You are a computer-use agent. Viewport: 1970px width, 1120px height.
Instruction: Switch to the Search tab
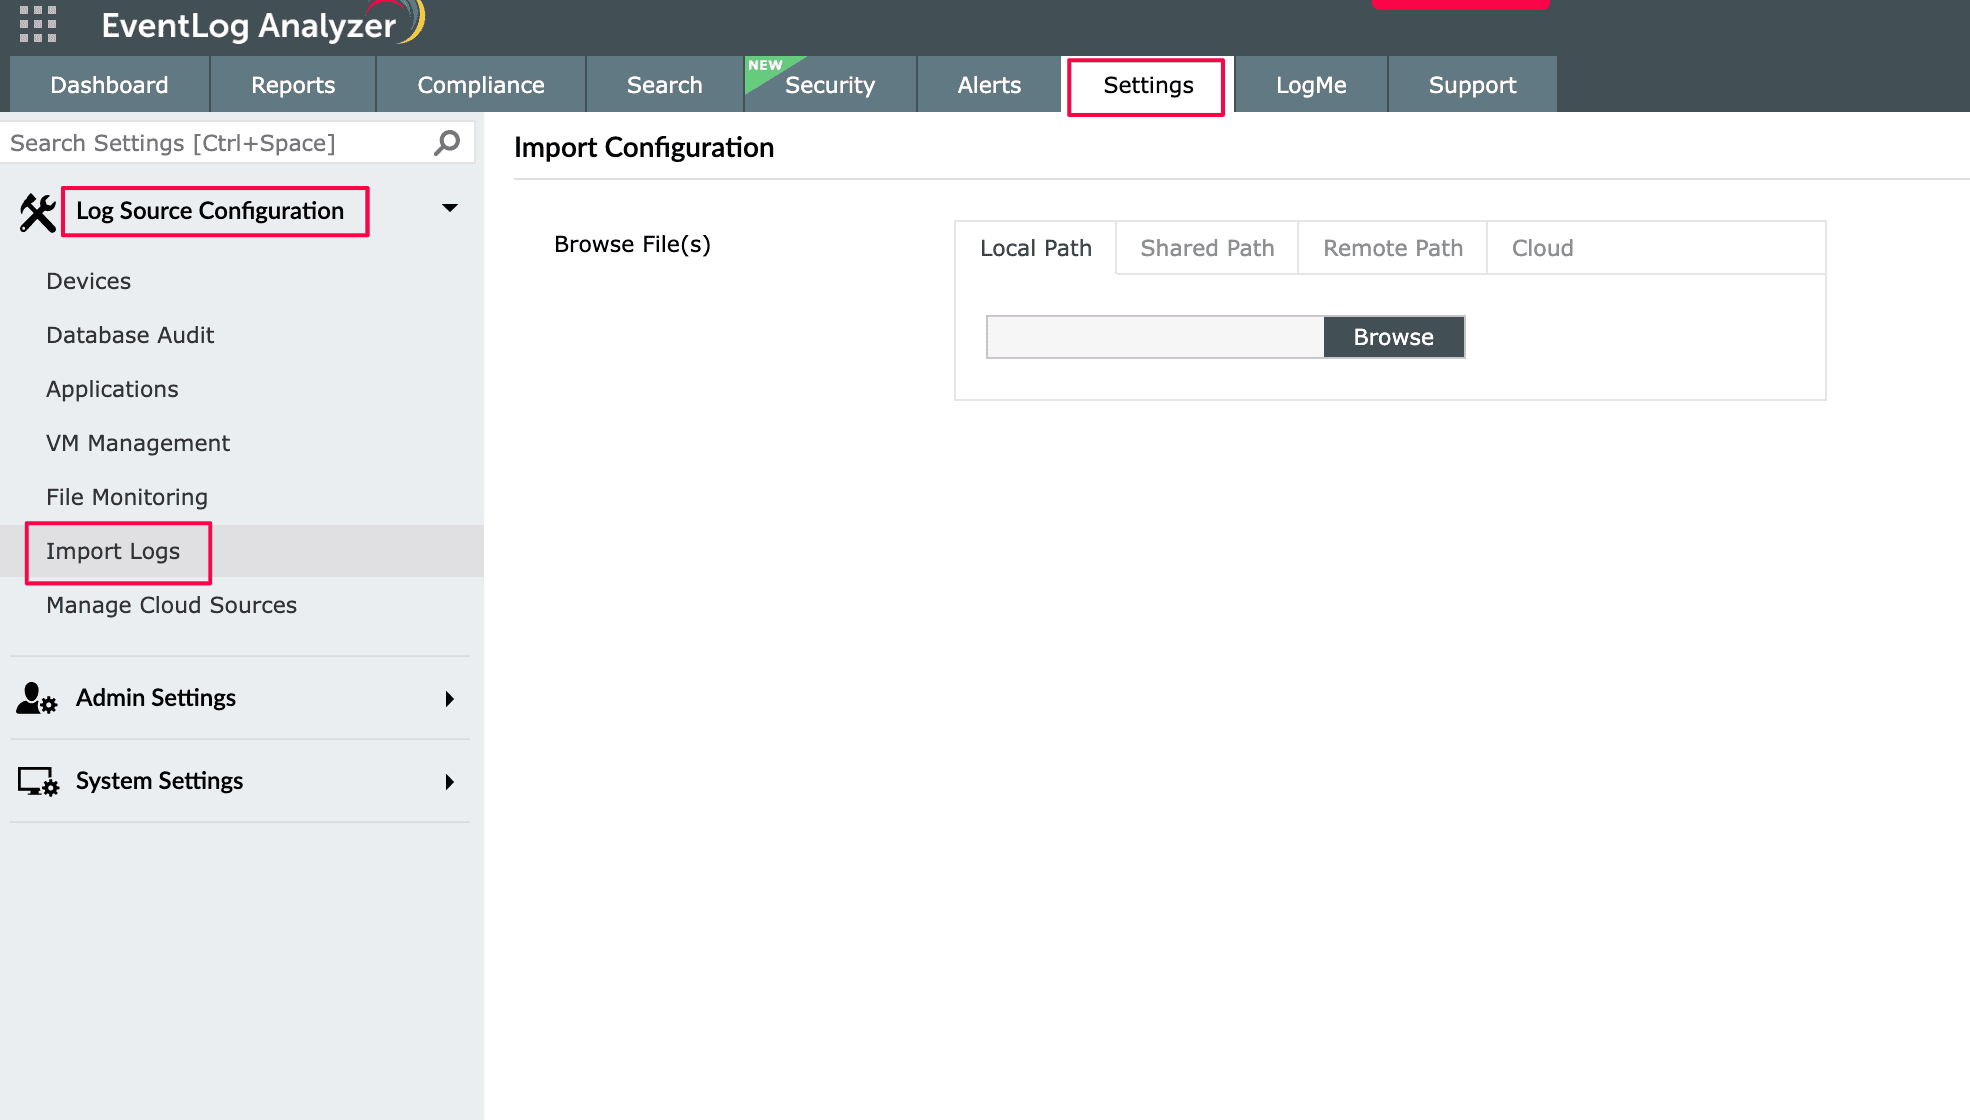pos(665,85)
